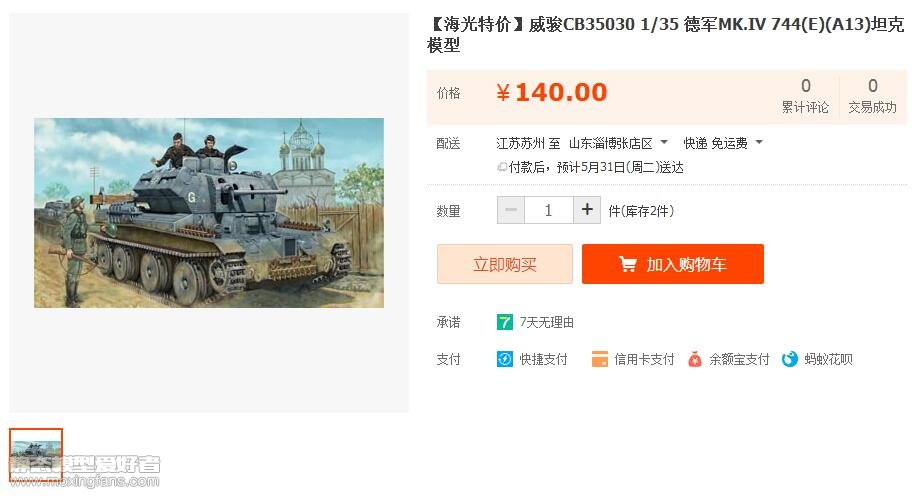
Task: Select the tank thumbnail below main image
Action: click(x=36, y=455)
